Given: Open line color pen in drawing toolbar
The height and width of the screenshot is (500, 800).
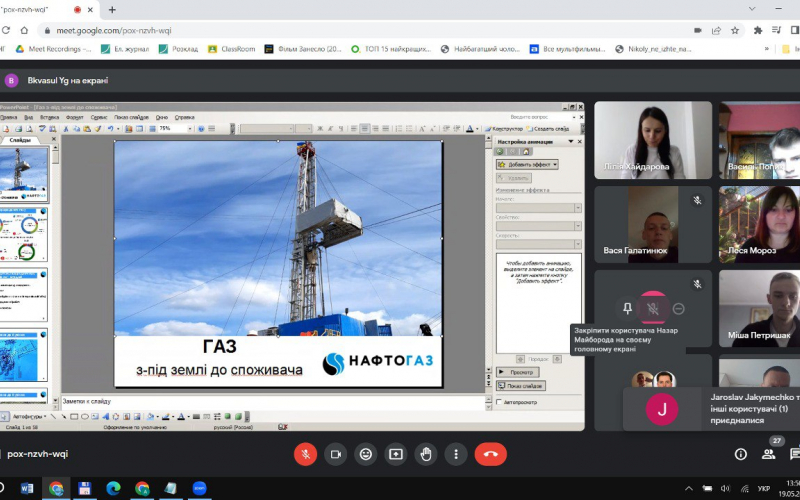Looking at the screenshot, I should point(166,417).
